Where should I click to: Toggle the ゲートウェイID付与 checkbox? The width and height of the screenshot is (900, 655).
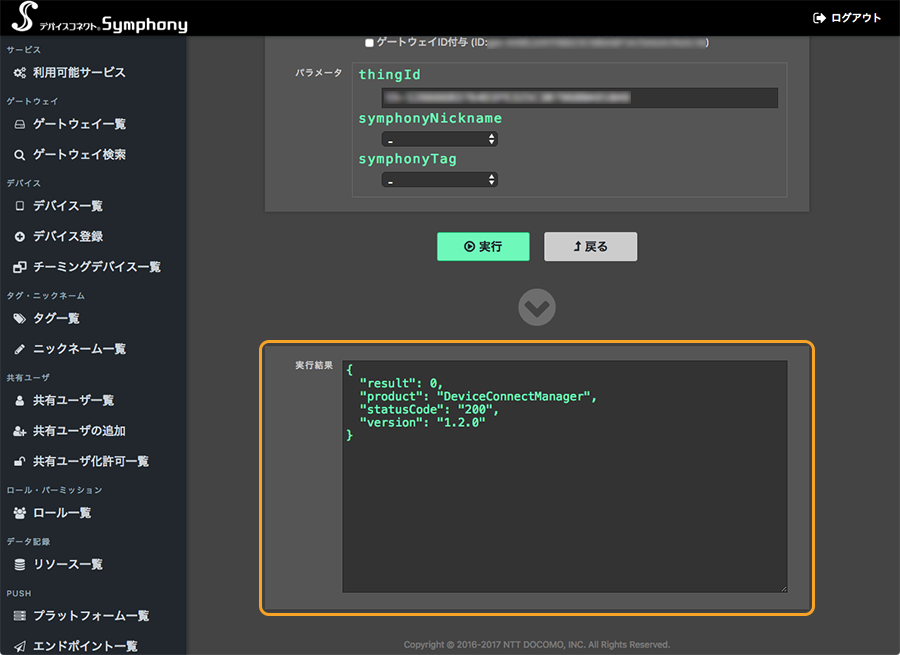point(369,42)
